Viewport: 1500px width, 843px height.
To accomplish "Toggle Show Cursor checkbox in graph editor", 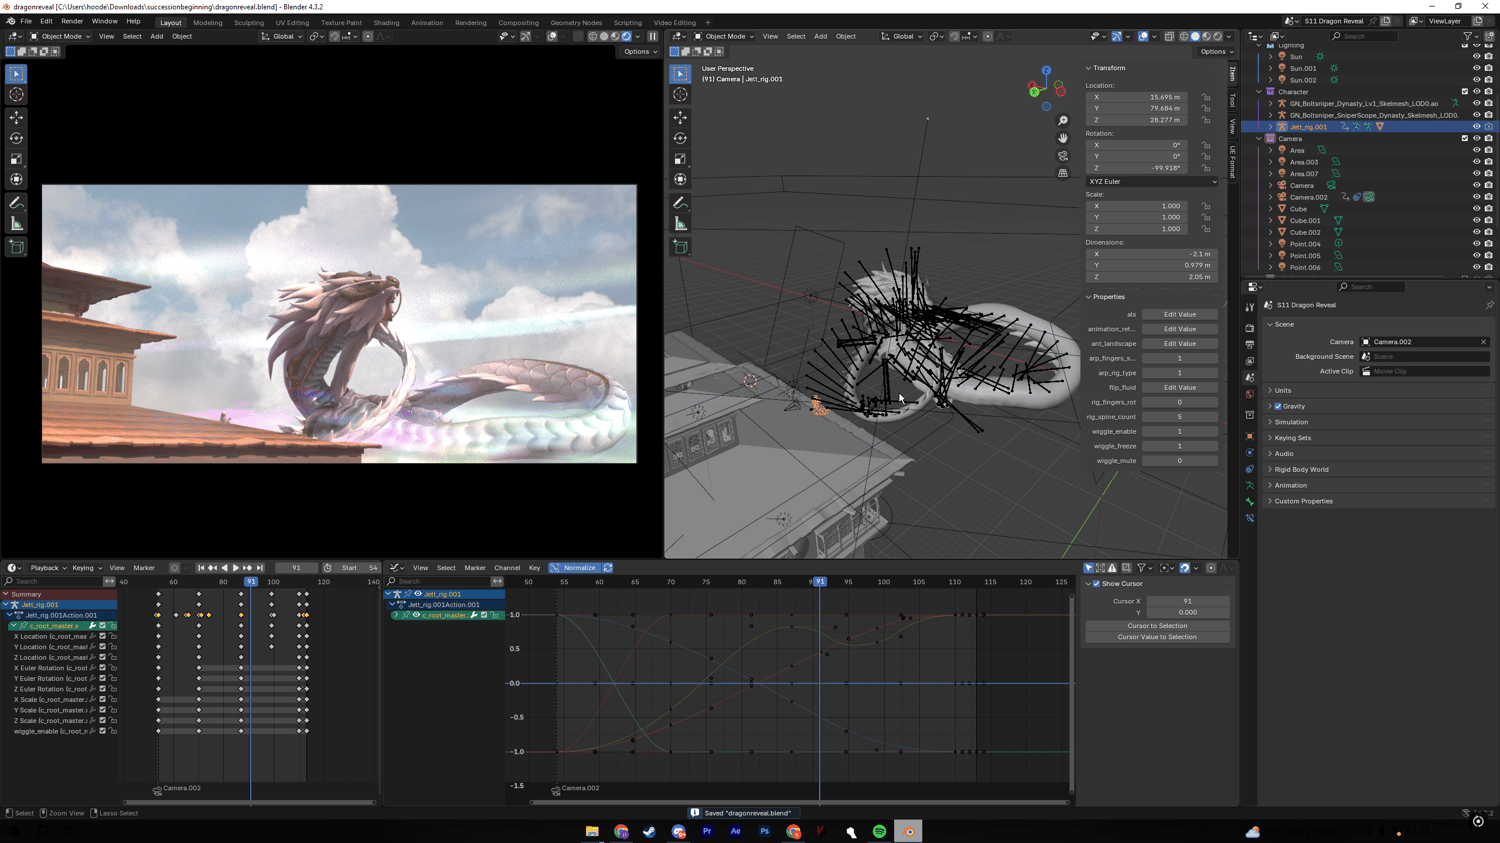I will pyautogui.click(x=1096, y=584).
